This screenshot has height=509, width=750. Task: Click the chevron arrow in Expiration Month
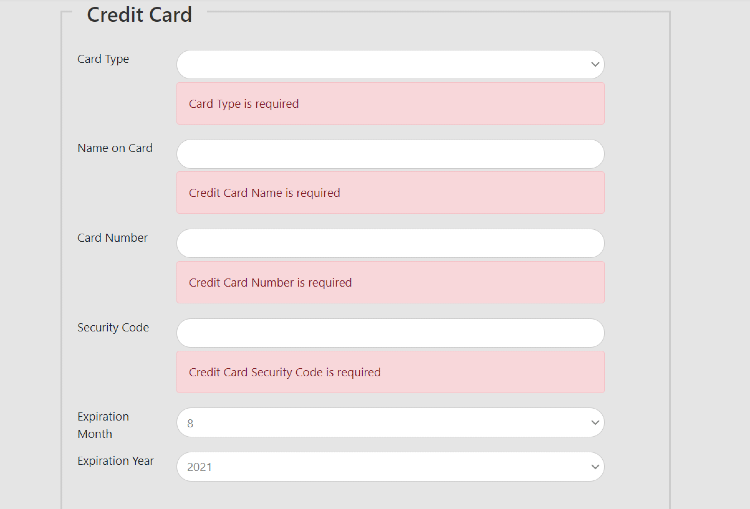tap(595, 422)
